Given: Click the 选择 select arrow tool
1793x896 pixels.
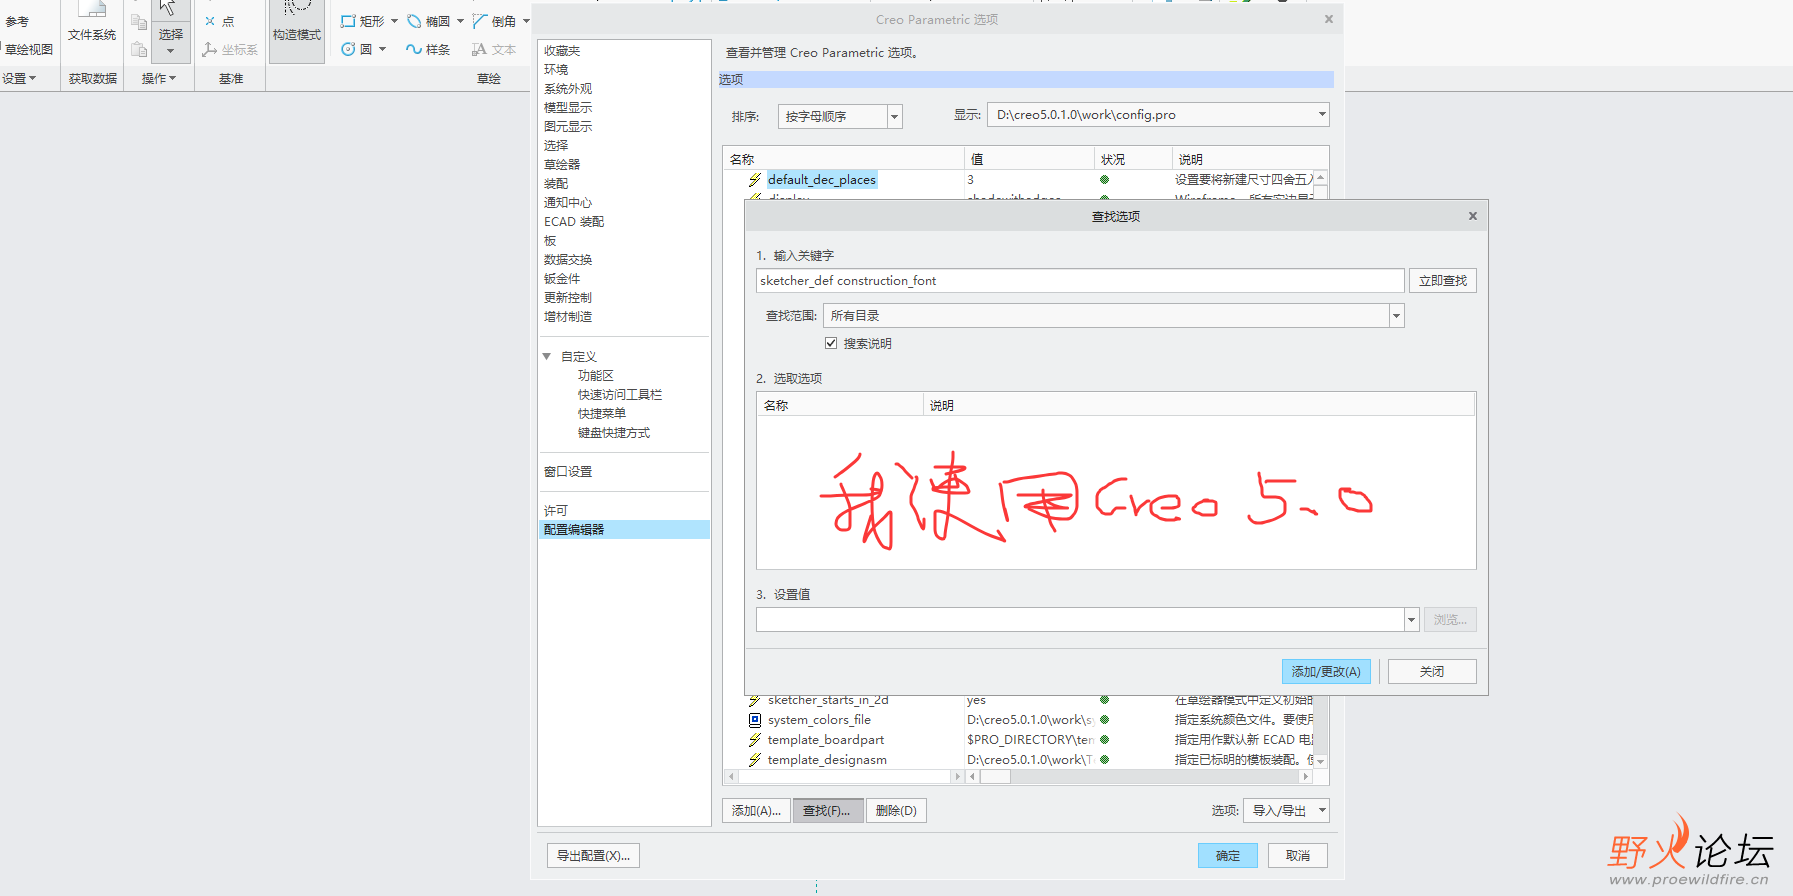Looking at the screenshot, I should tap(170, 12).
